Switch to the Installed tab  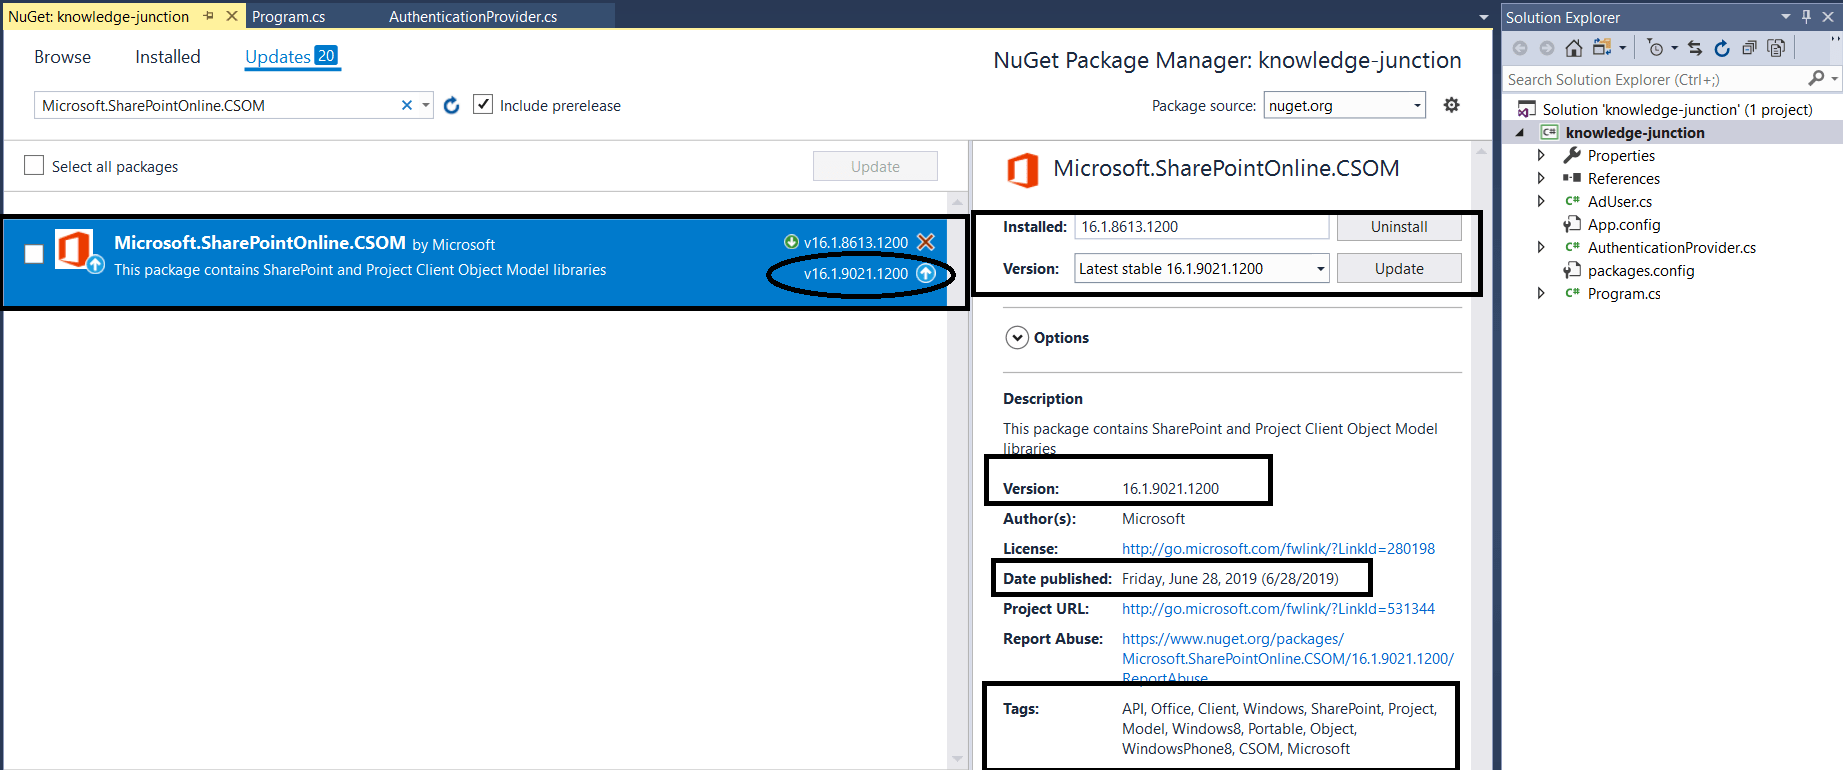[168, 57]
